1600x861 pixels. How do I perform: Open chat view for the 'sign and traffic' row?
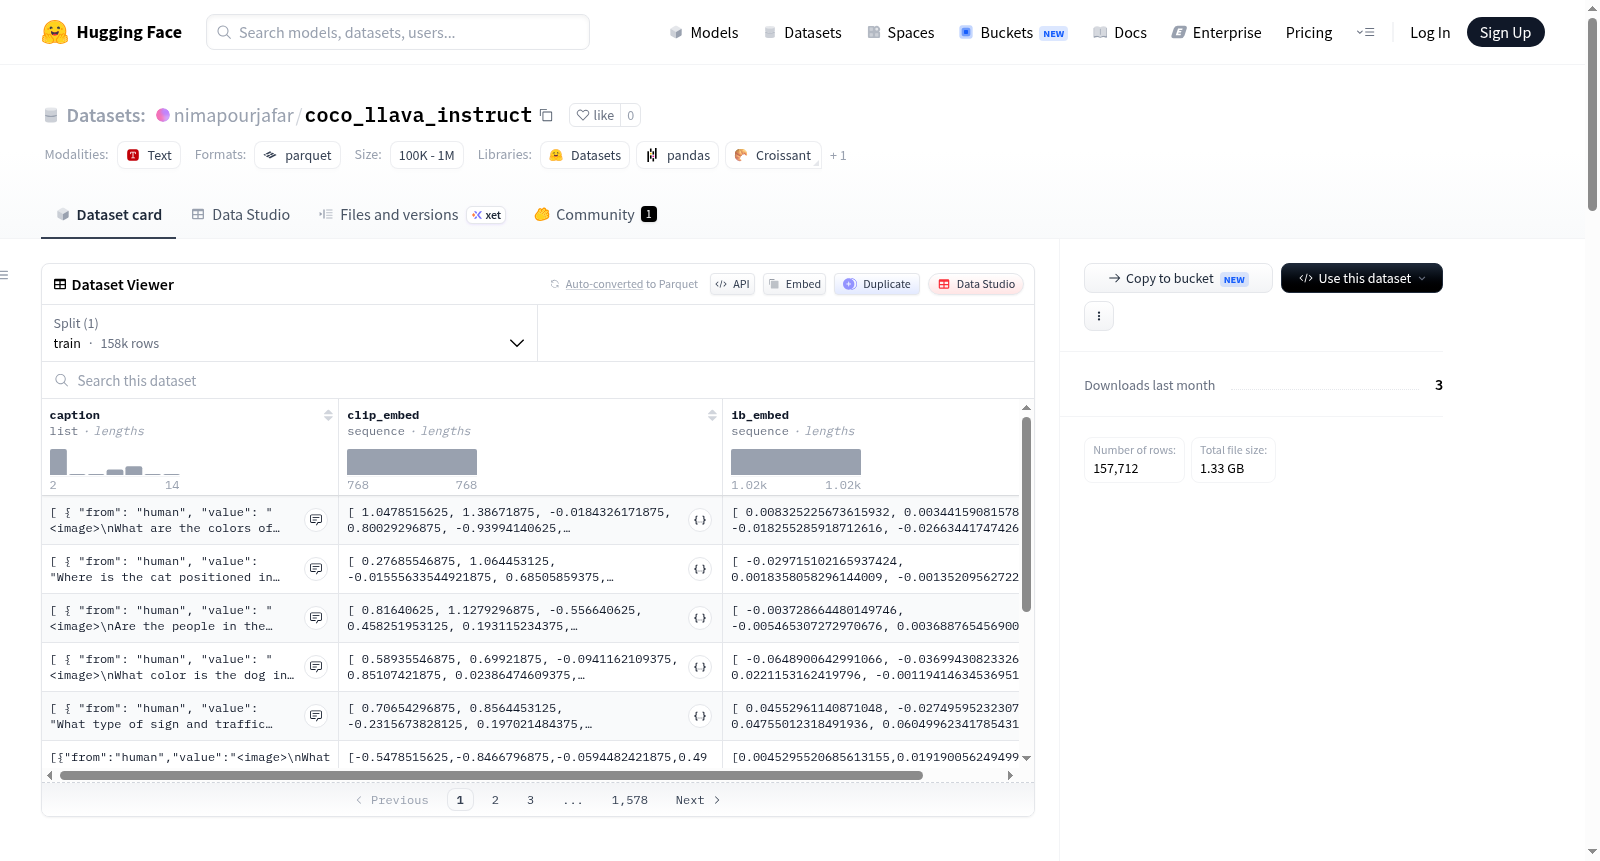(316, 716)
